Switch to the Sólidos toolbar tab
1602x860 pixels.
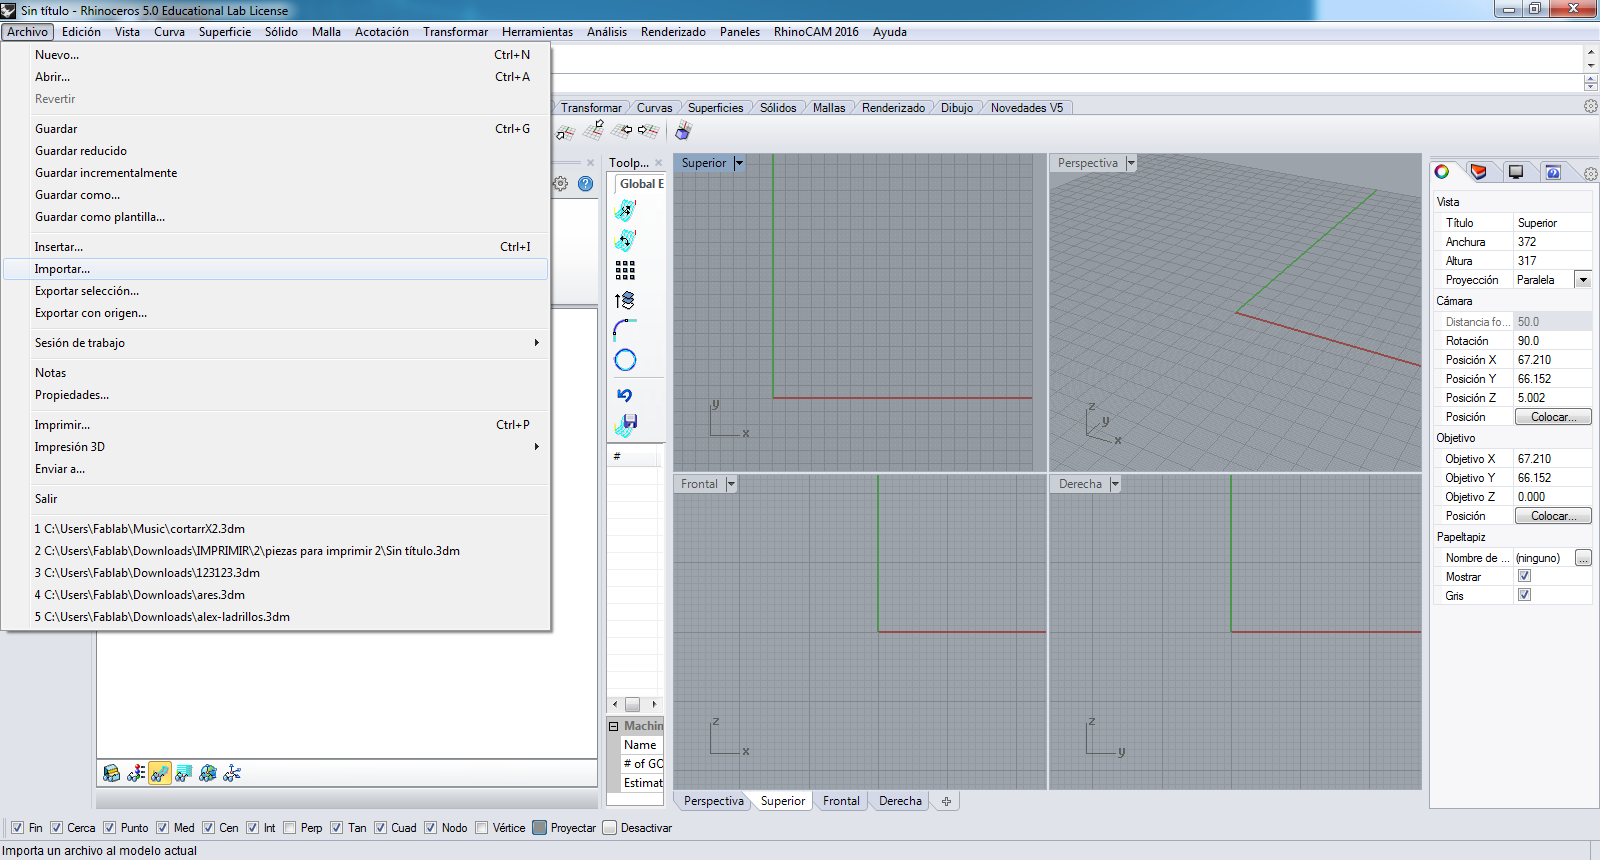(778, 108)
